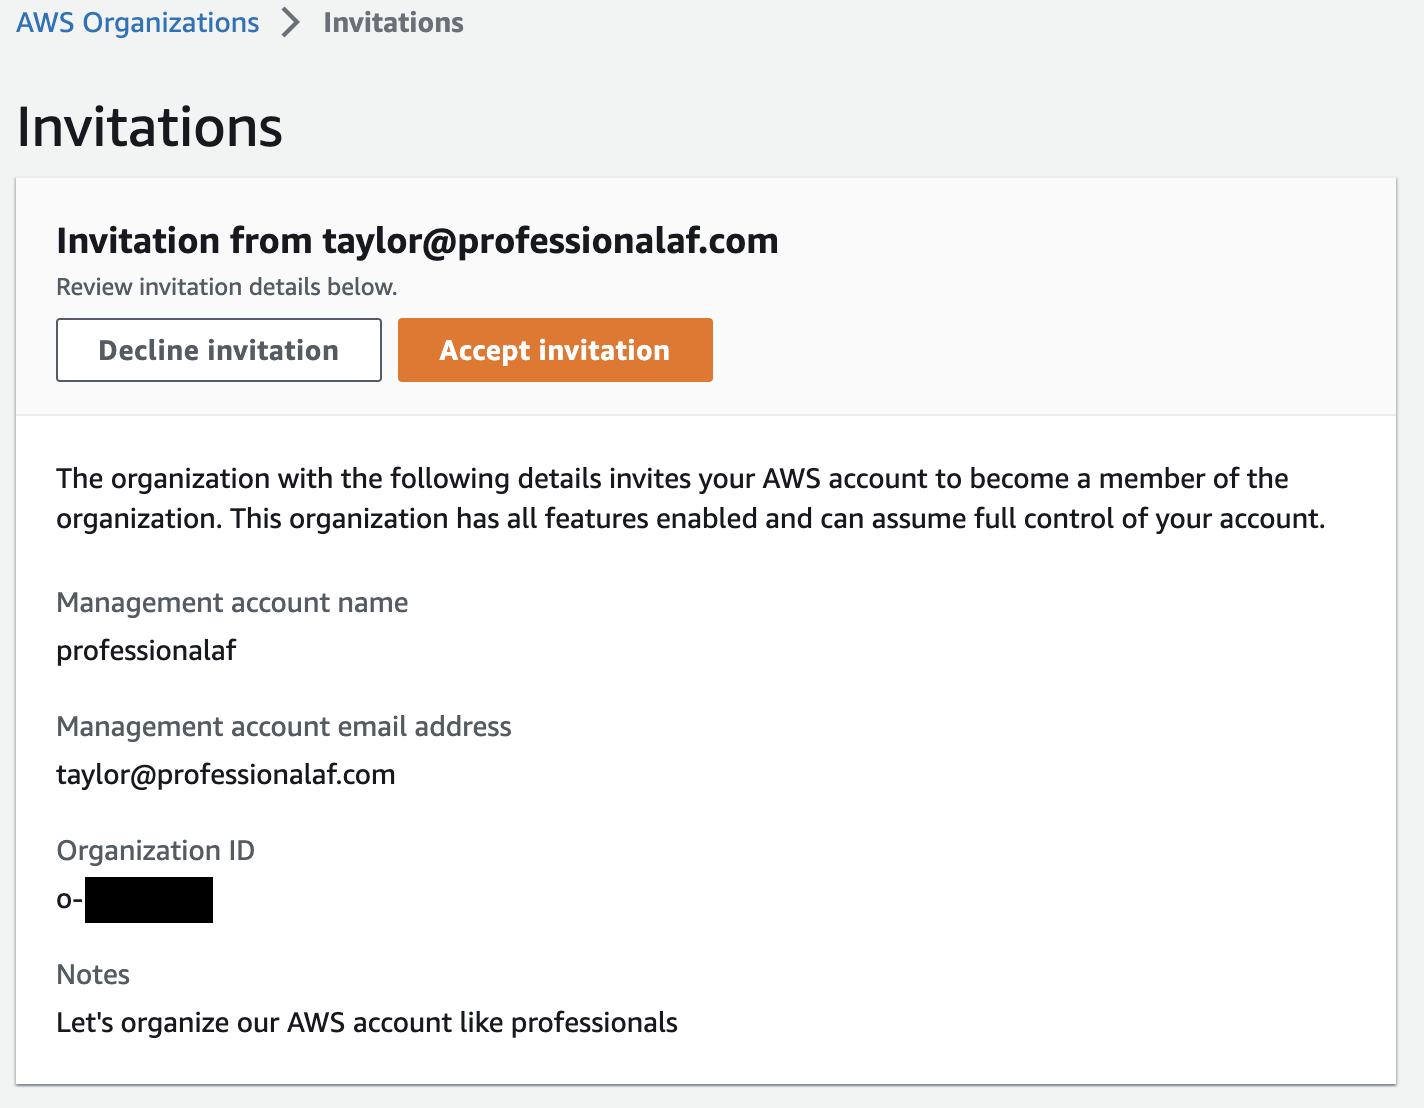Select the taylor@professionalaf.com email value

click(226, 775)
